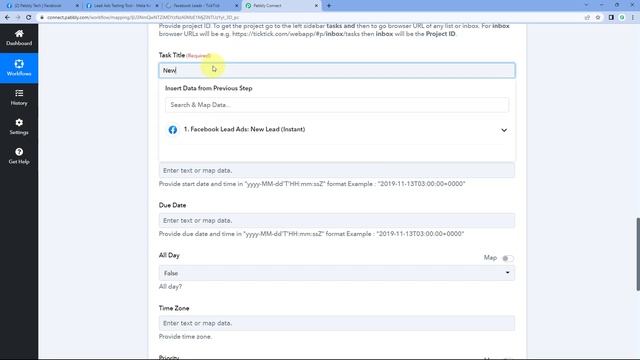Click the Time Zone input field

pyautogui.click(x=337, y=323)
